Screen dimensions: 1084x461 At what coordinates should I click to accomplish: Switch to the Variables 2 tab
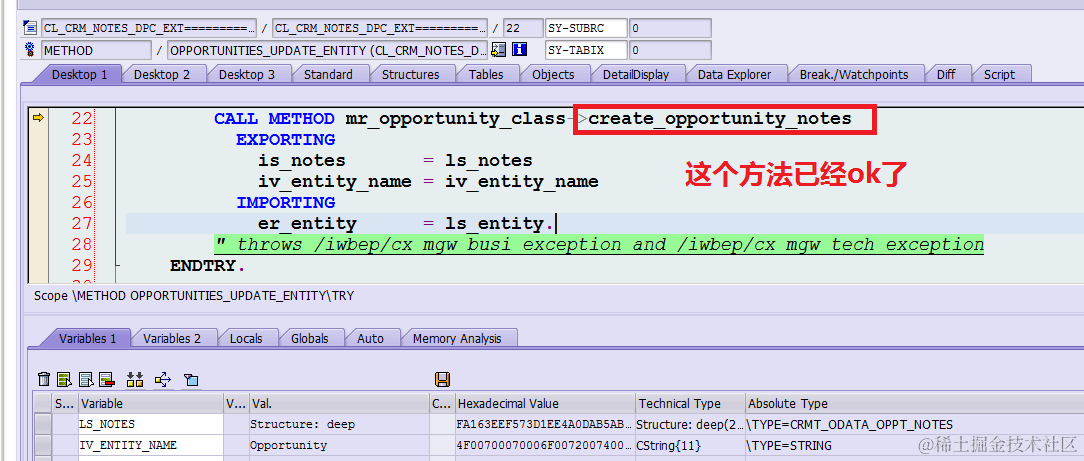click(171, 339)
